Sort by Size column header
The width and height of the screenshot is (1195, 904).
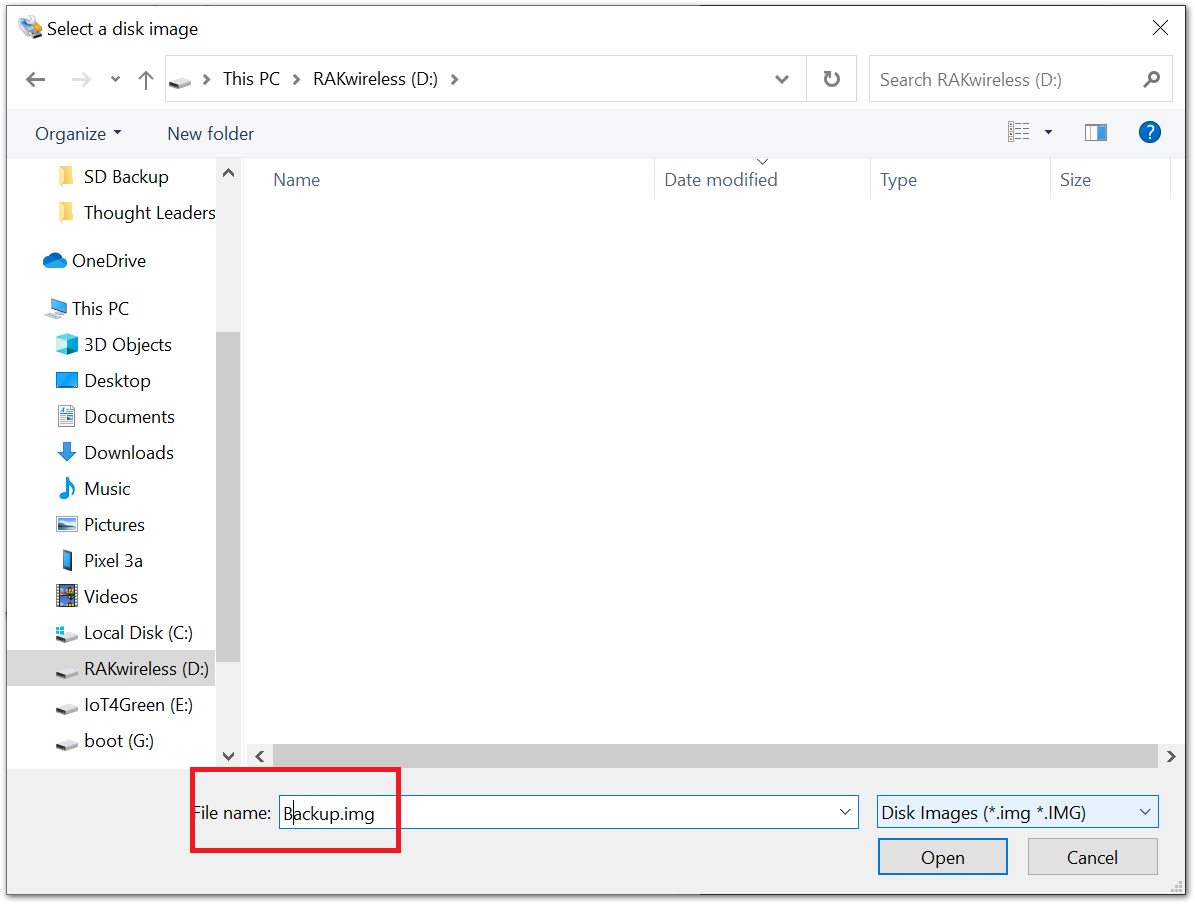click(1075, 180)
